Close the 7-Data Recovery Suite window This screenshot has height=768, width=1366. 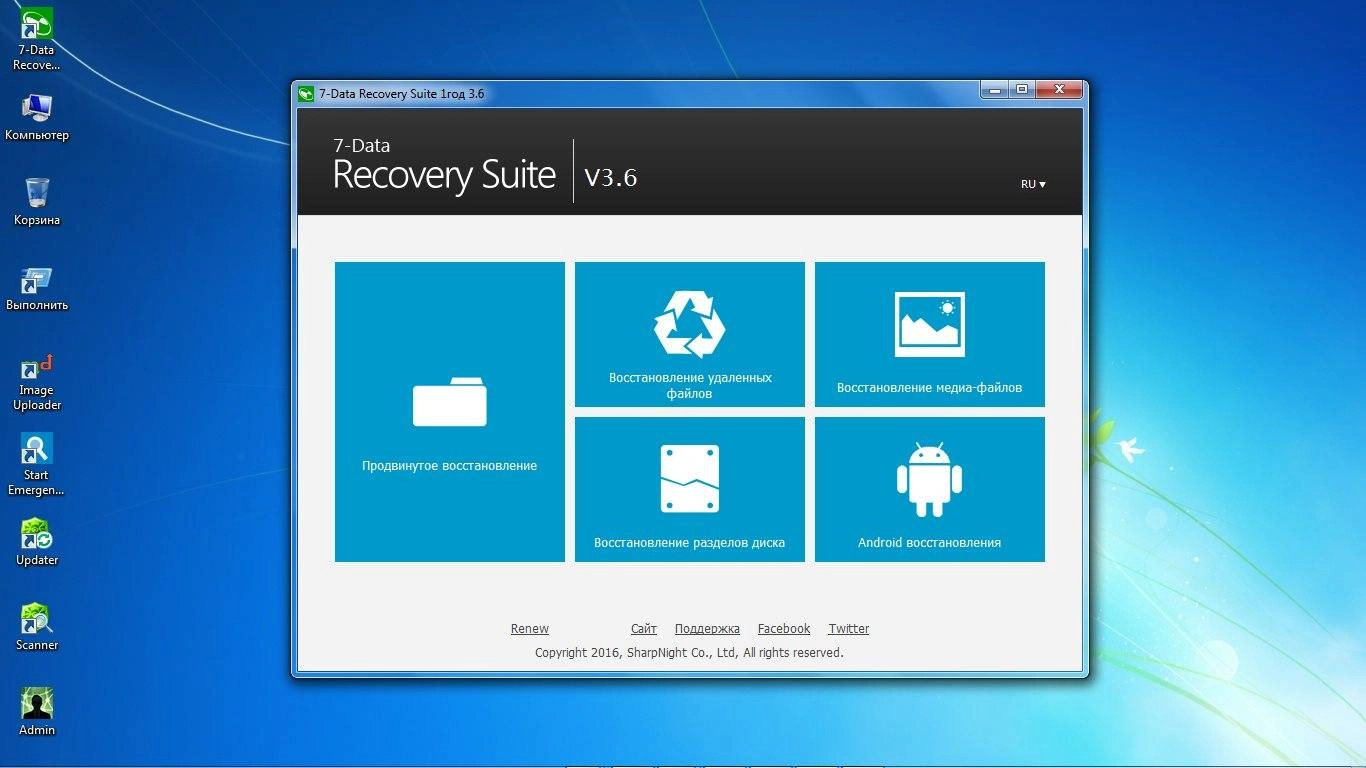(x=1059, y=90)
